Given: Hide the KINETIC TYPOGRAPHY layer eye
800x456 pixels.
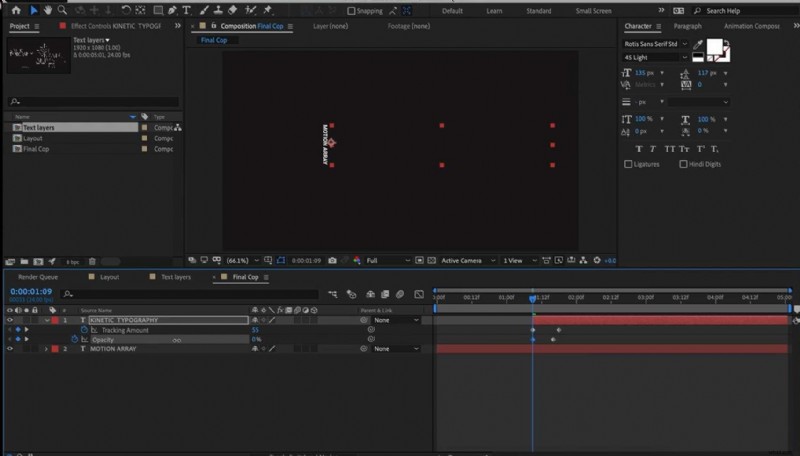Looking at the screenshot, I should 10,320.
